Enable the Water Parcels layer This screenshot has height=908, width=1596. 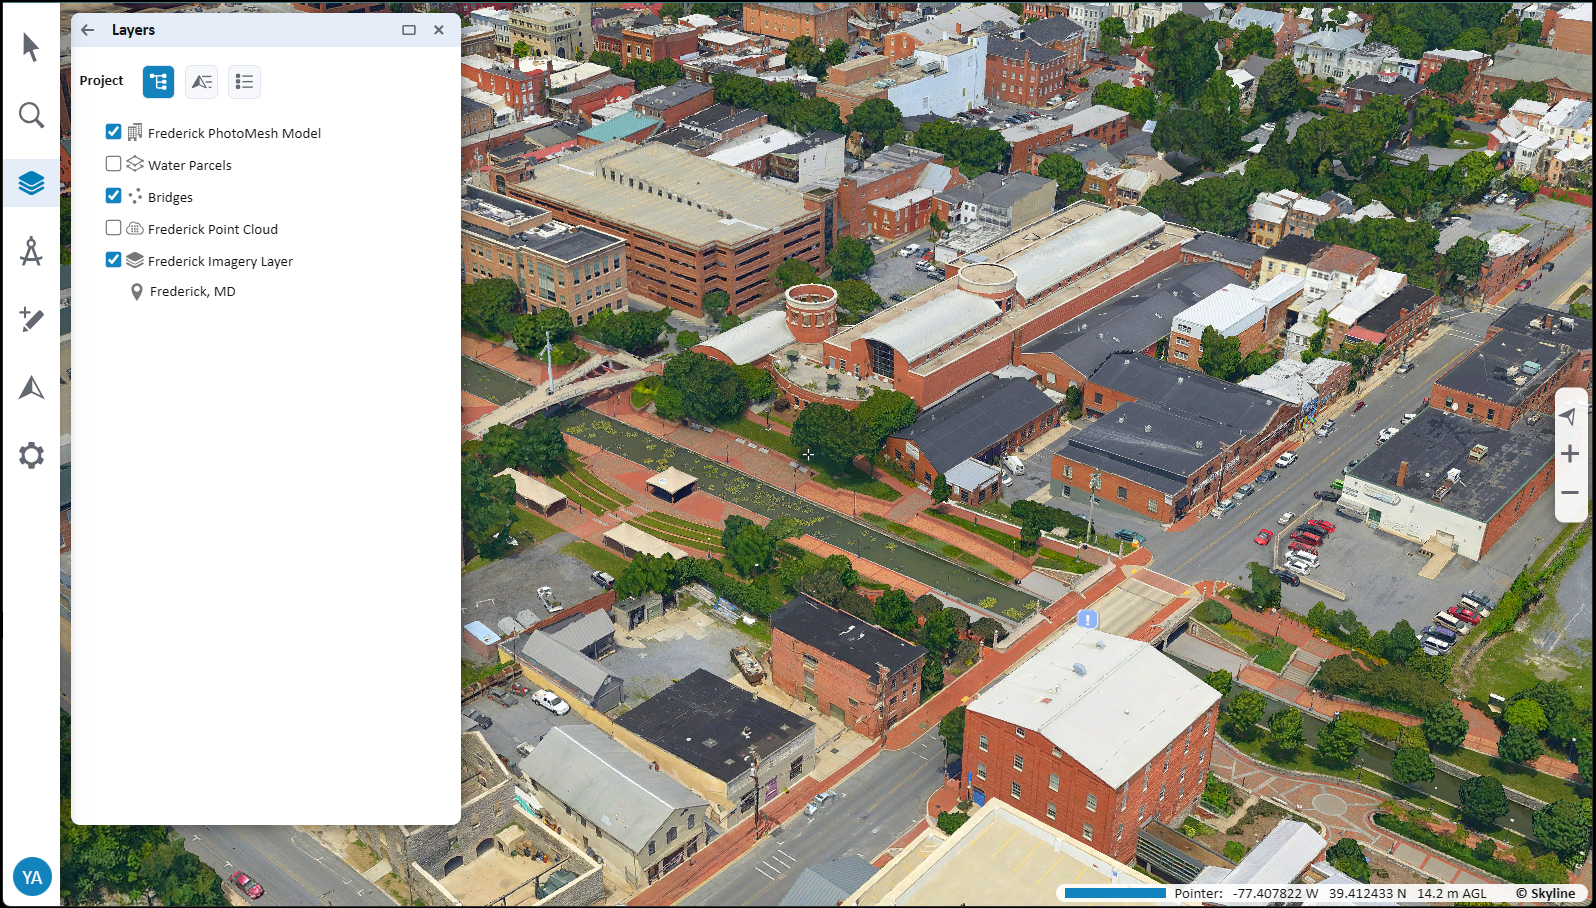click(x=113, y=164)
